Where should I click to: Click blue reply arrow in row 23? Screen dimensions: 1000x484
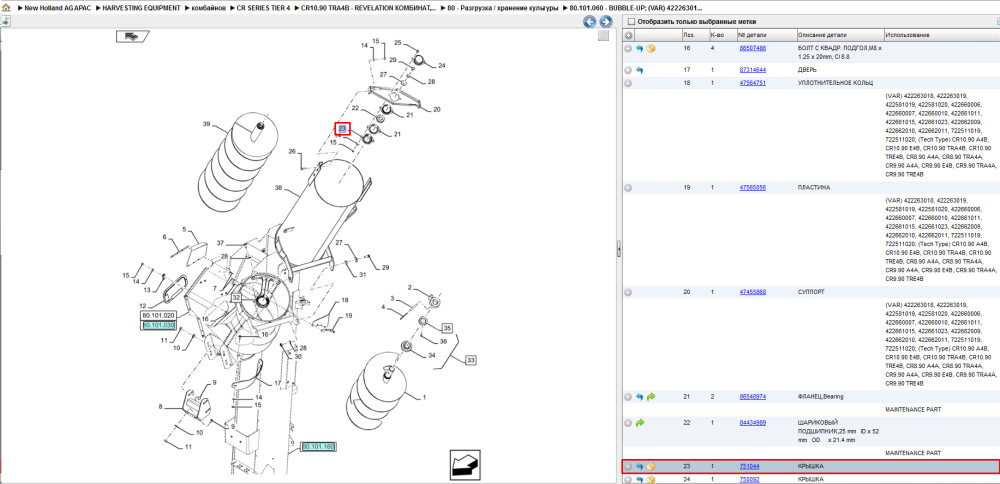coord(640,467)
